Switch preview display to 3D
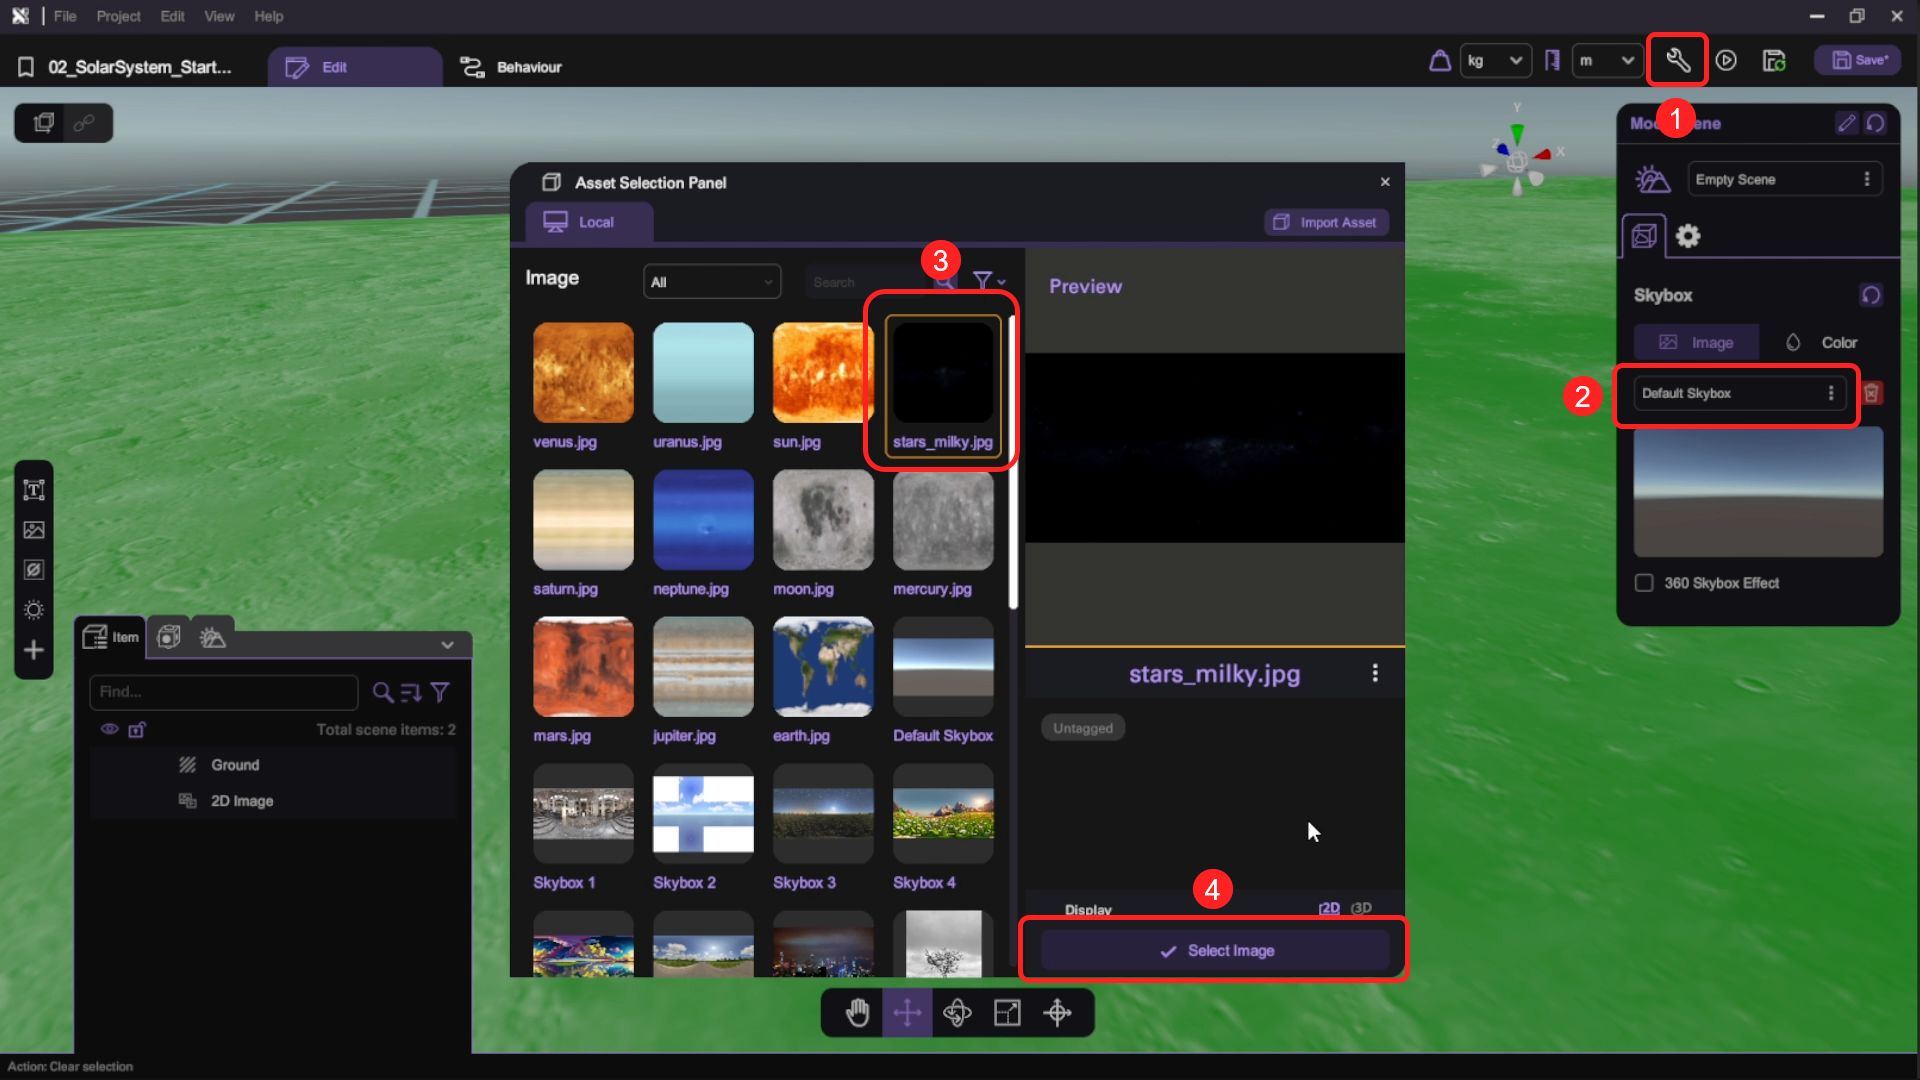 pyautogui.click(x=1361, y=908)
